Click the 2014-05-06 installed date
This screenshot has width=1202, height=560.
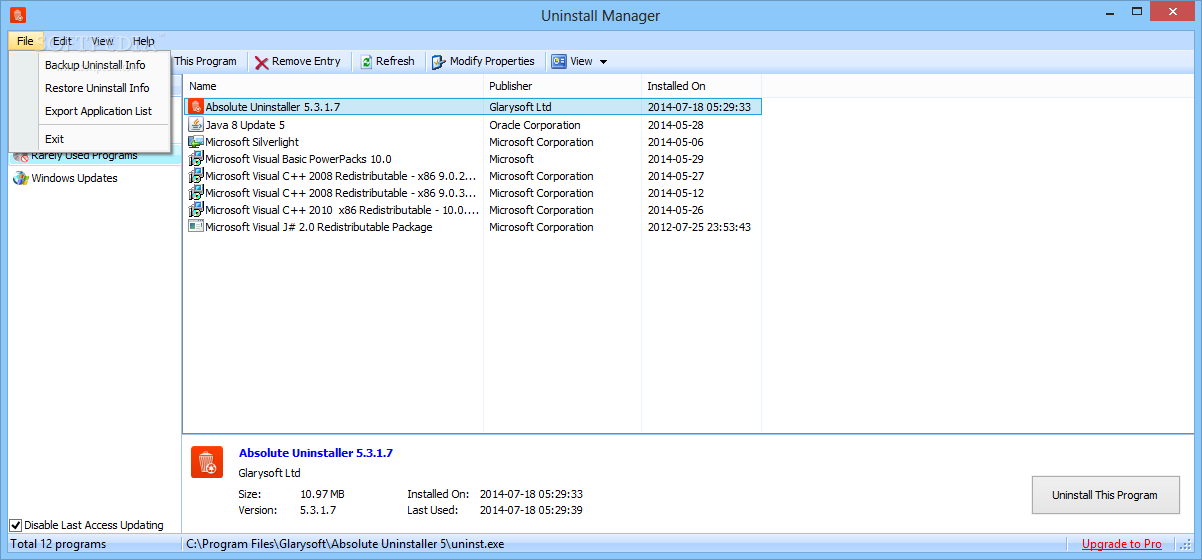click(675, 142)
